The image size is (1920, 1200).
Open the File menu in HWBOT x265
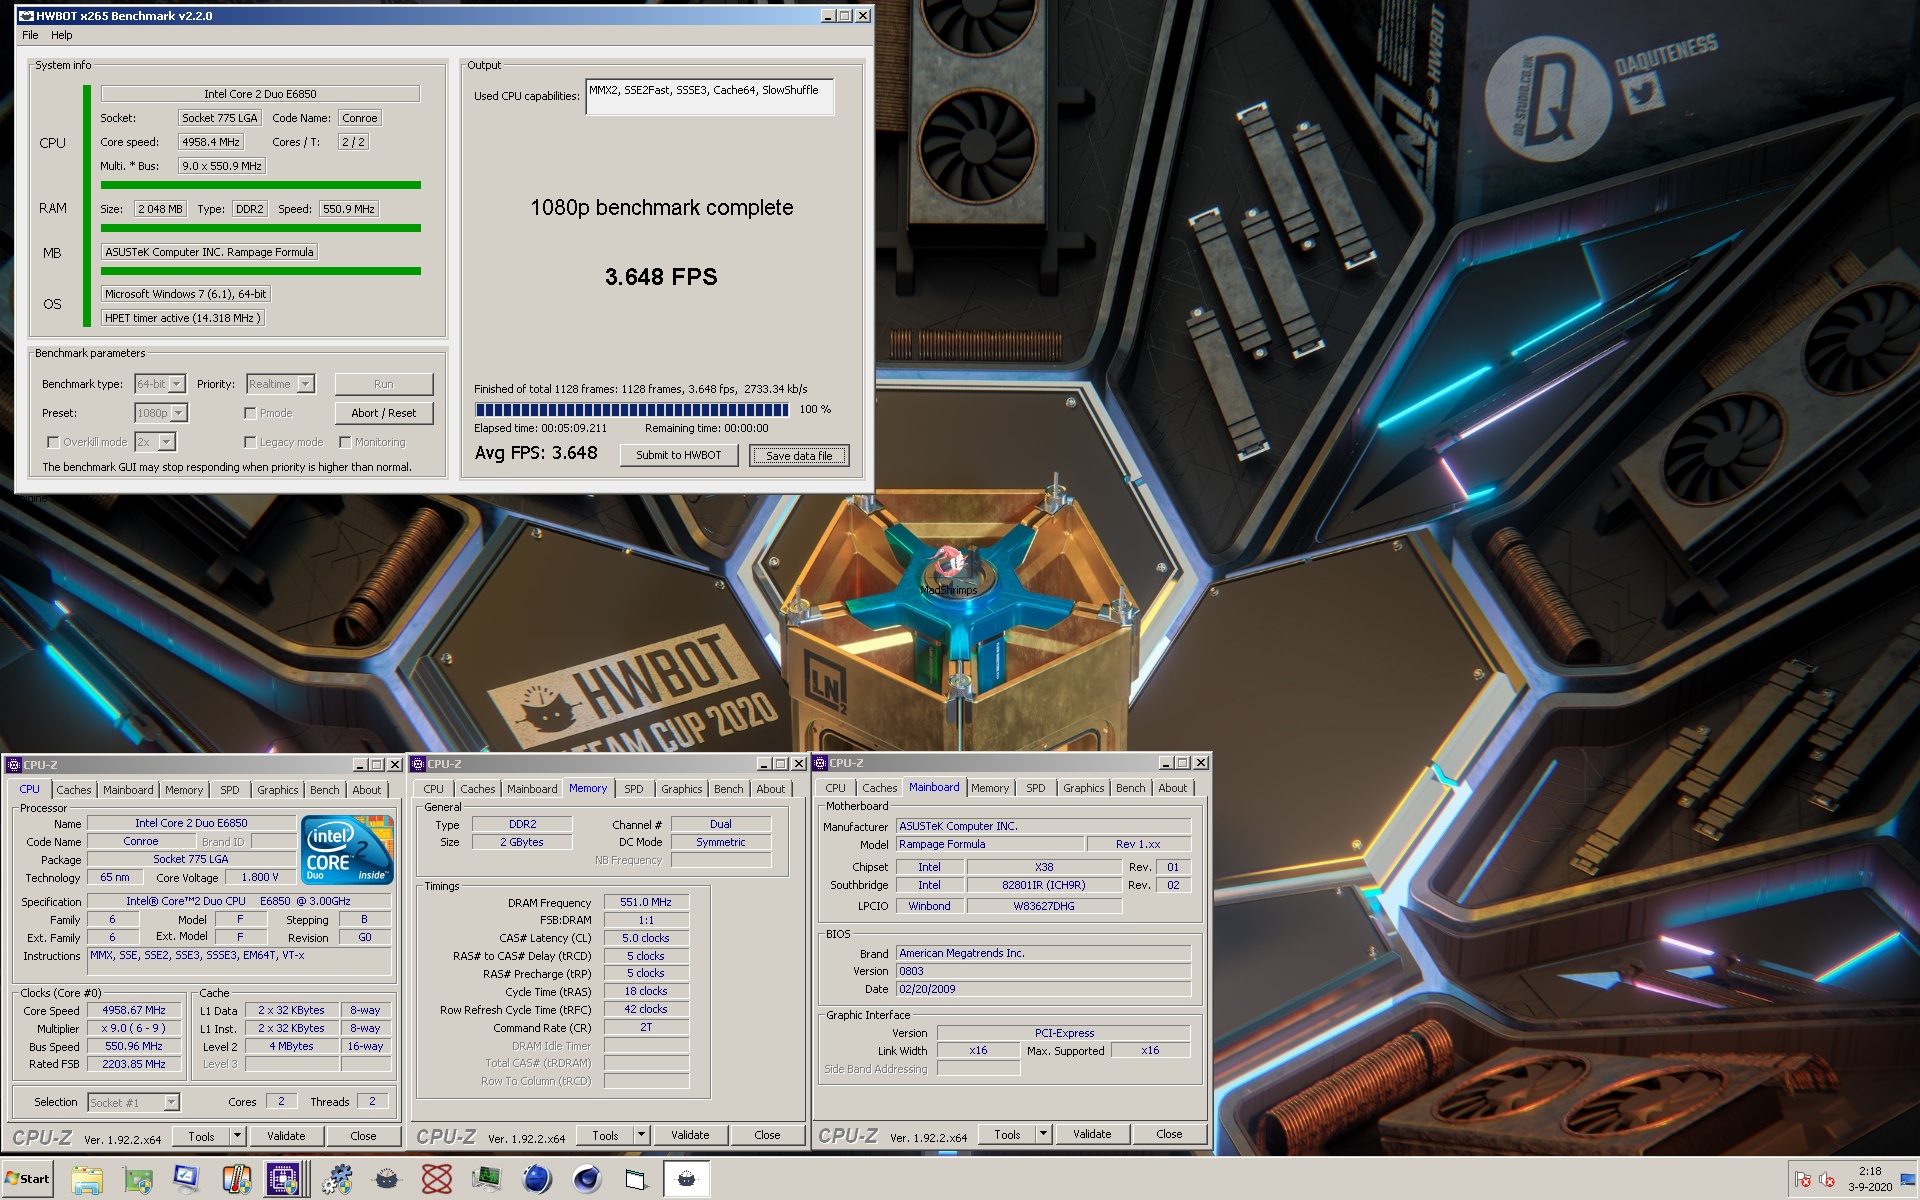[30, 35]
